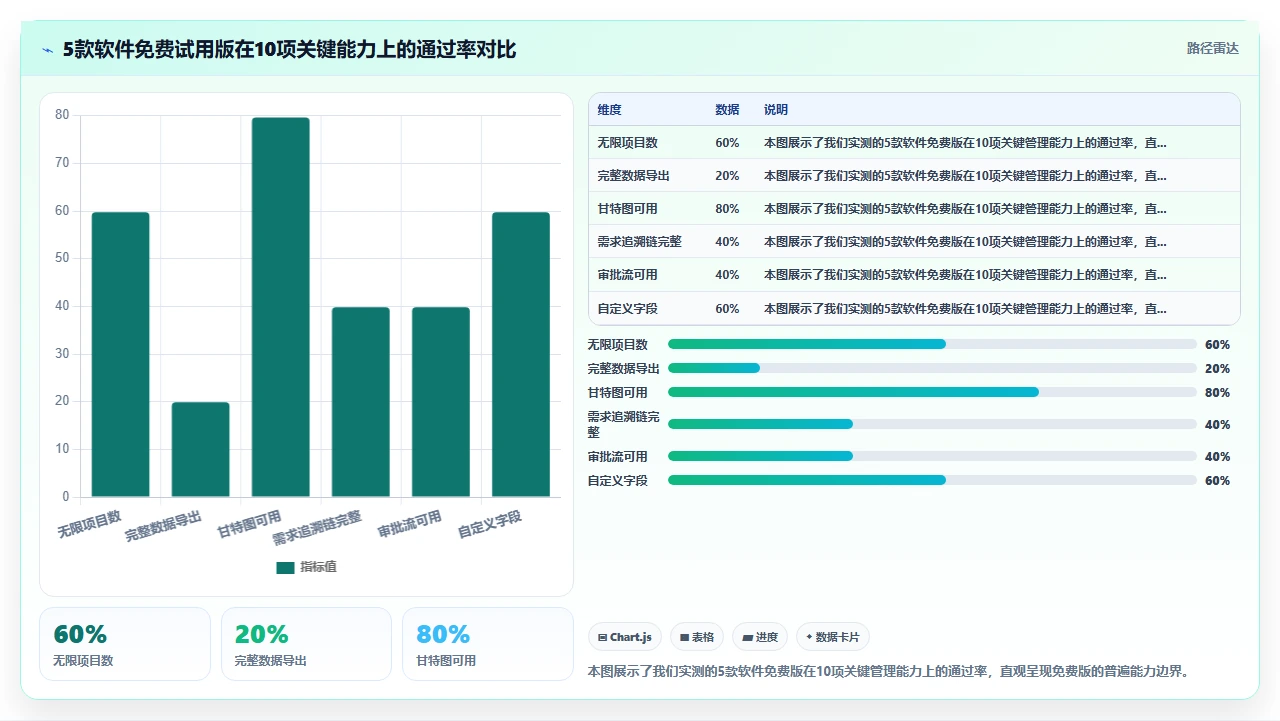Select the 完整数据导出 cell in the table
The width and height of the screenshot is (1280, 721).
click(x=634, y=176)
